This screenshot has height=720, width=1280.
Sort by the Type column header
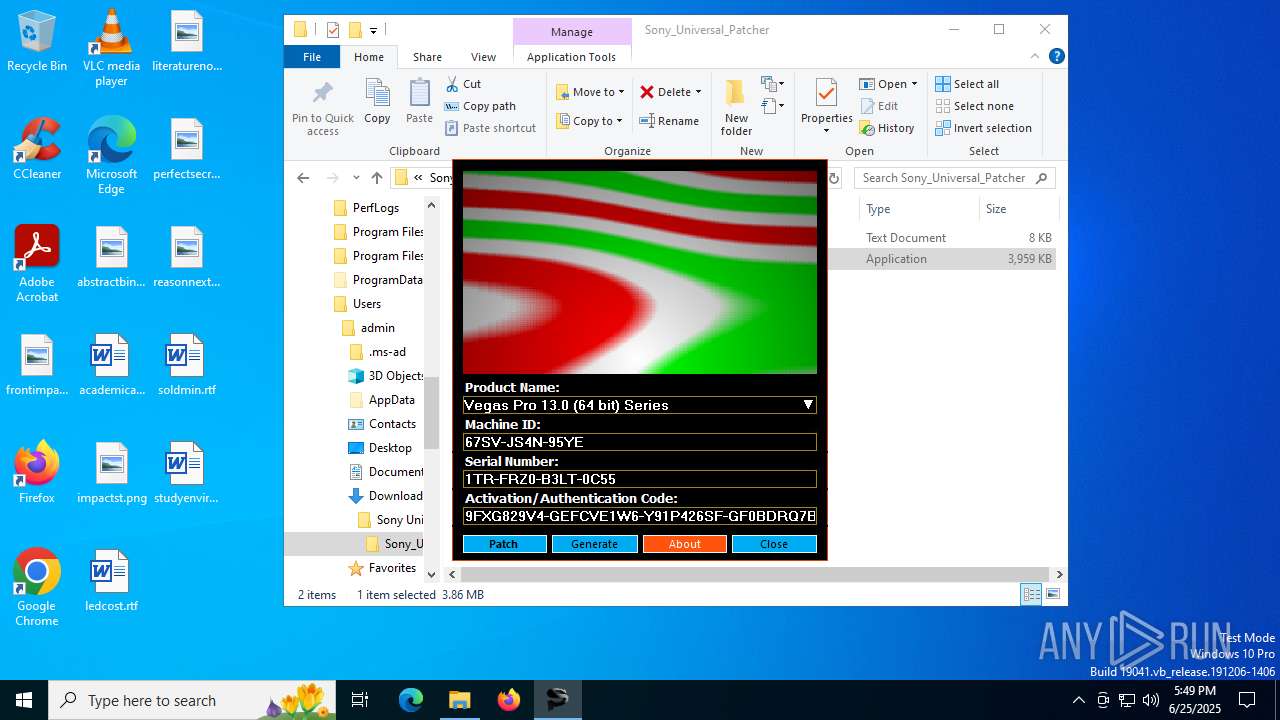click(x=918, y=209)
